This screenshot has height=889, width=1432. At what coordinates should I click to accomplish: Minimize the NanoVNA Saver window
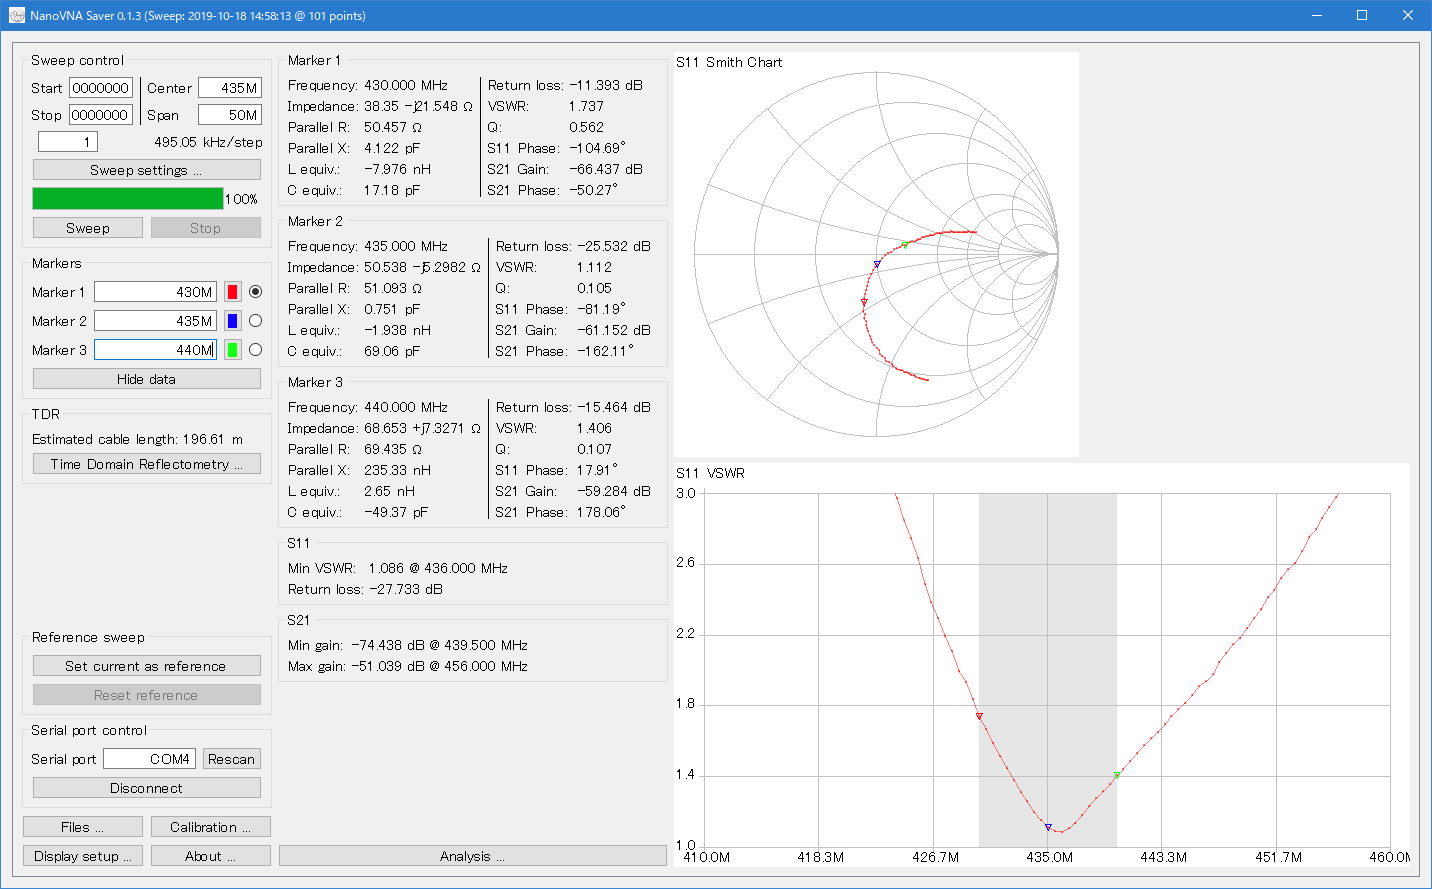point(1317,15)
